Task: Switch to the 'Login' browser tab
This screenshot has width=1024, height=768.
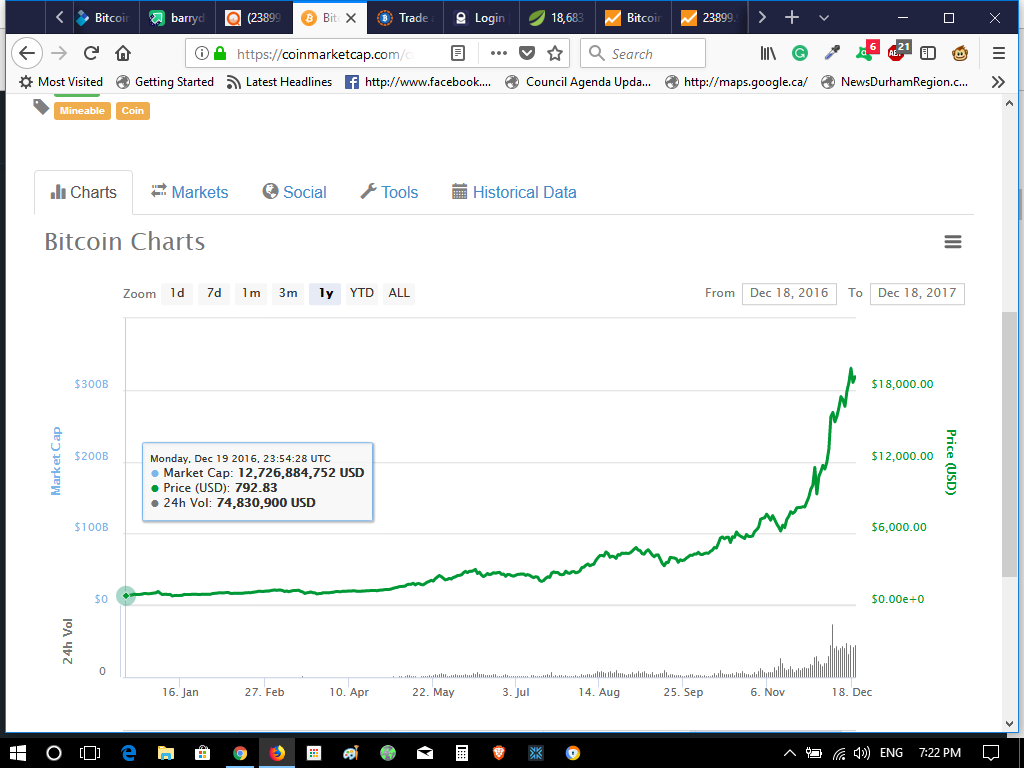Action: tap(482, 18)
